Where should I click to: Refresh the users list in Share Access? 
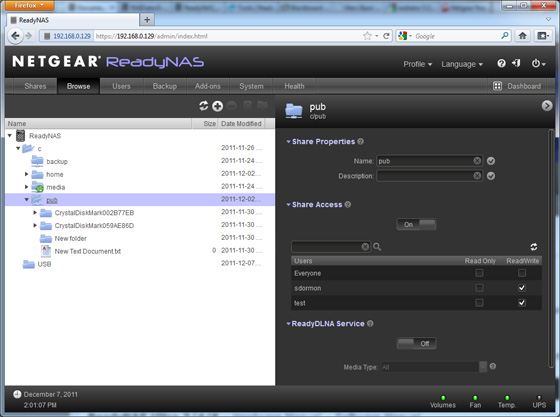[x=534, y=247]
